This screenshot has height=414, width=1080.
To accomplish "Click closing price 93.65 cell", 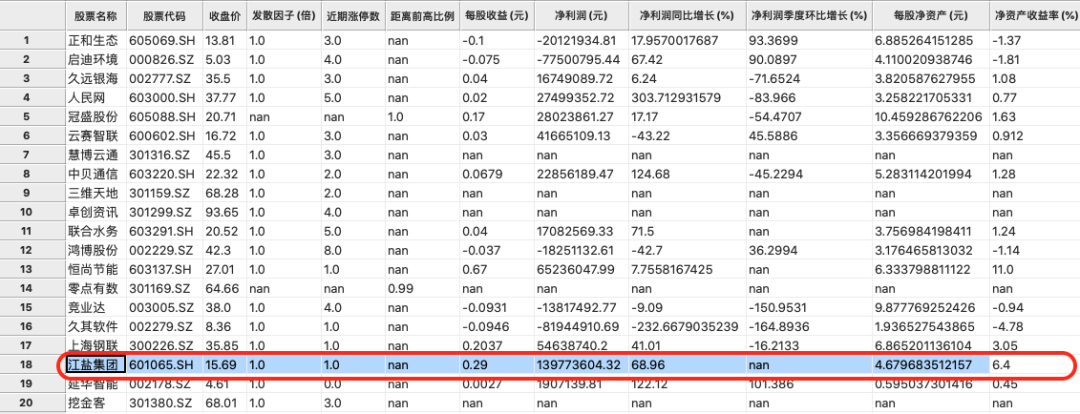I will [225, 211].
